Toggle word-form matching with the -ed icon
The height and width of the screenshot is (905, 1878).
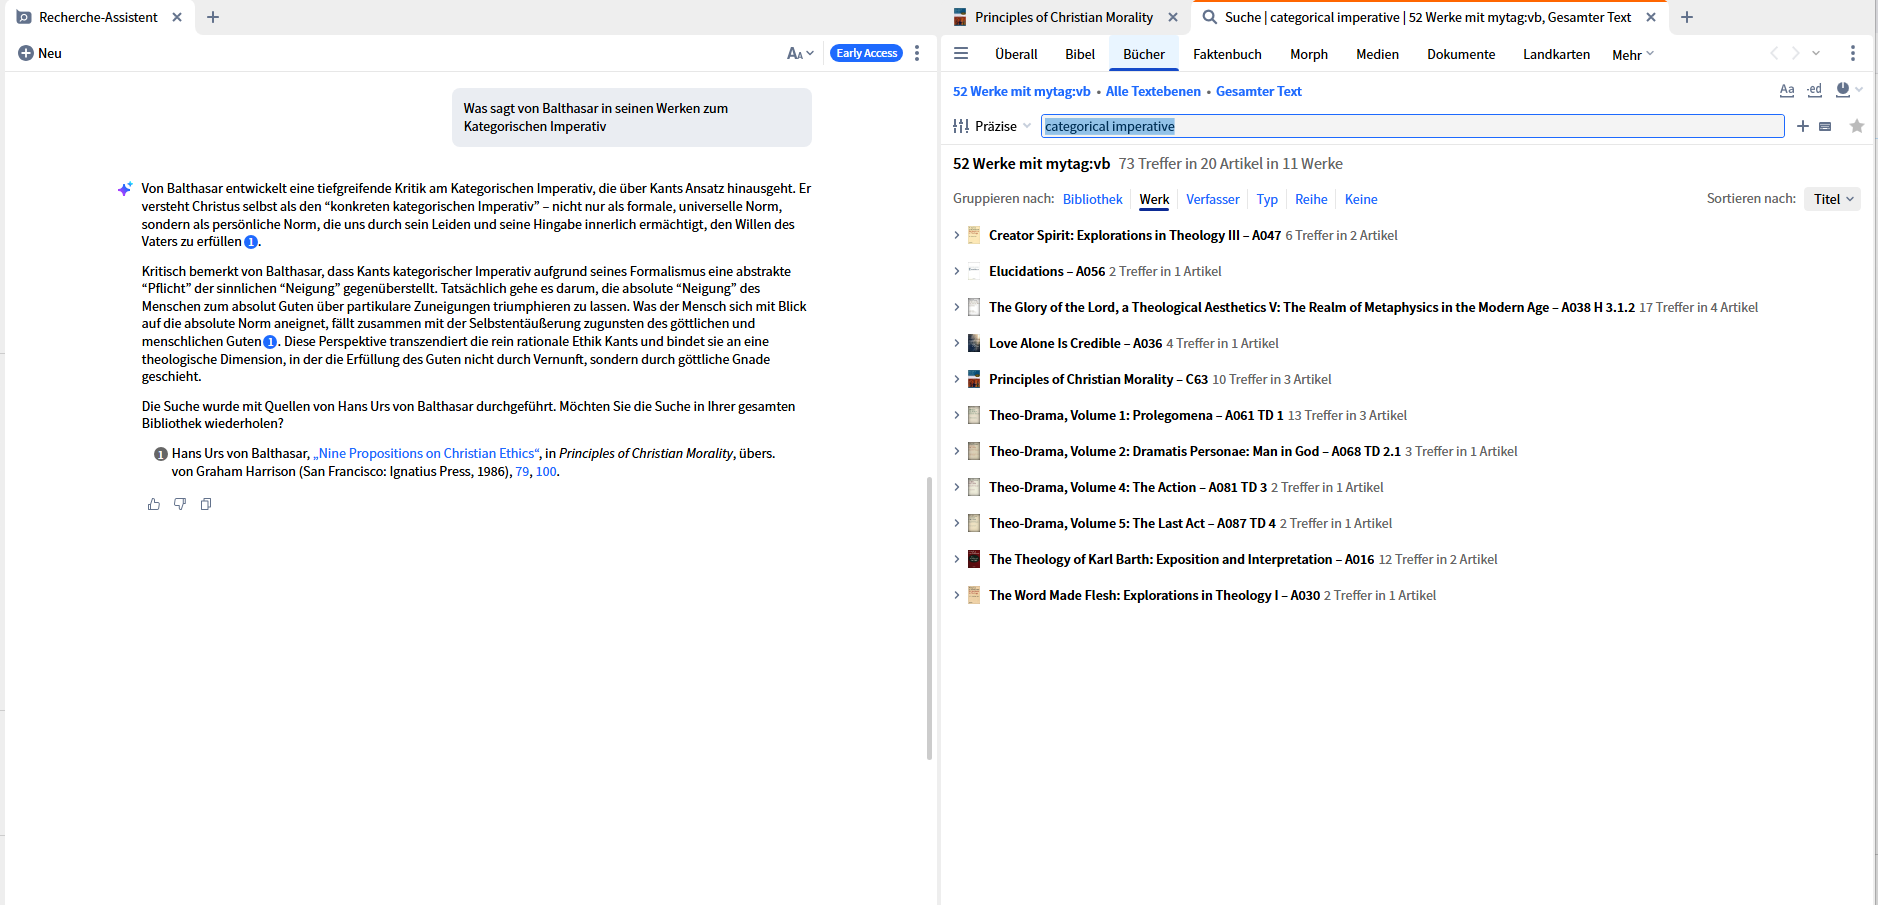(x=1815, y=90)
